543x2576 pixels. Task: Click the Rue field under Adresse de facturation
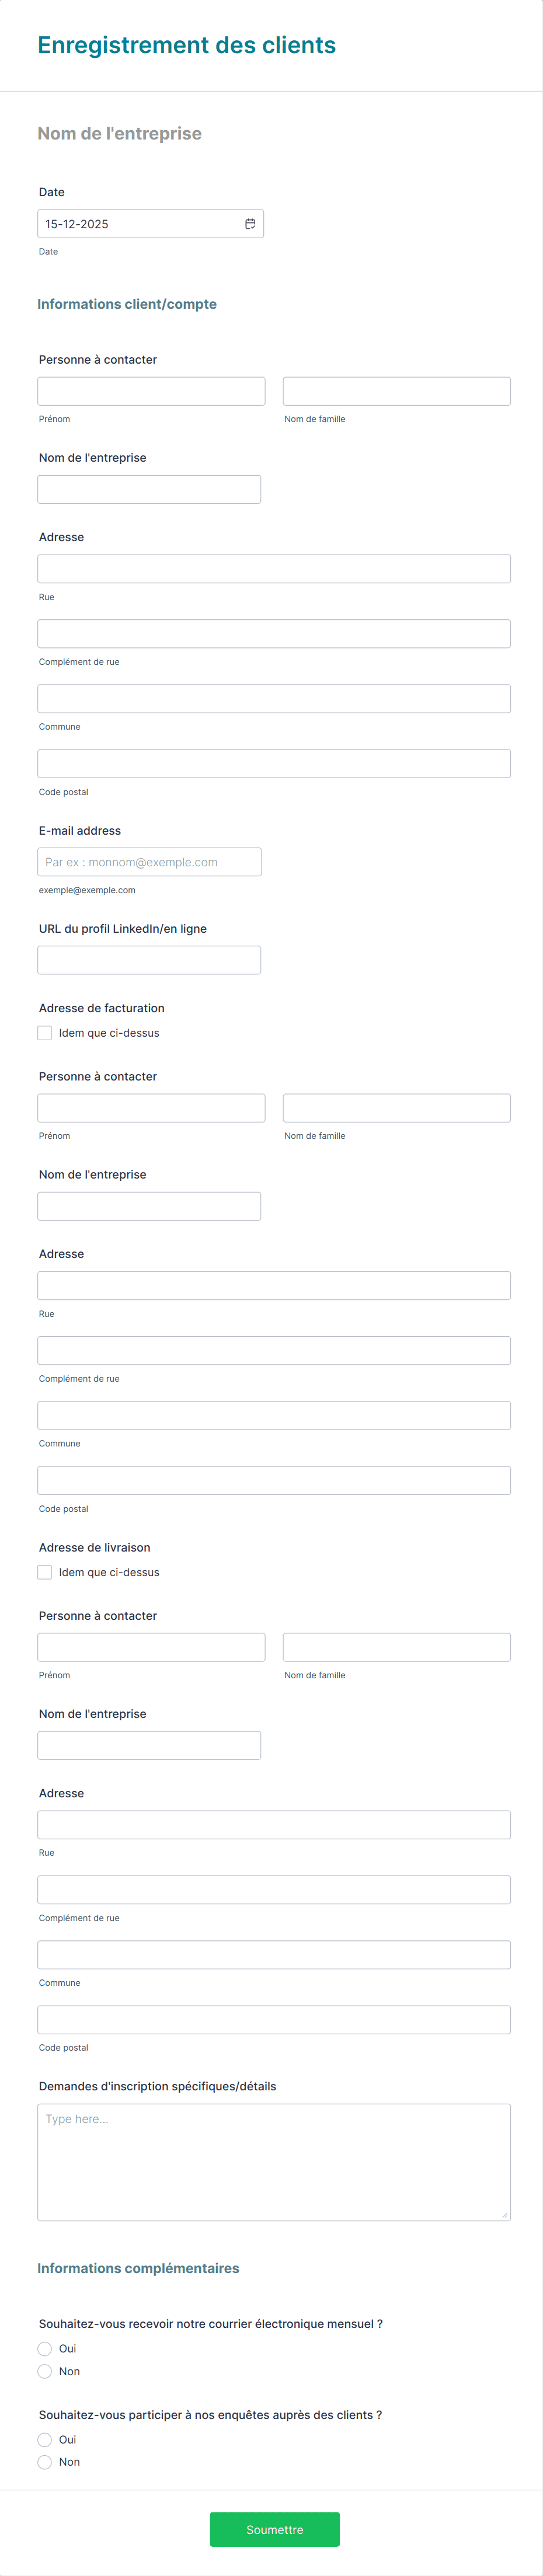[274, 1286]
